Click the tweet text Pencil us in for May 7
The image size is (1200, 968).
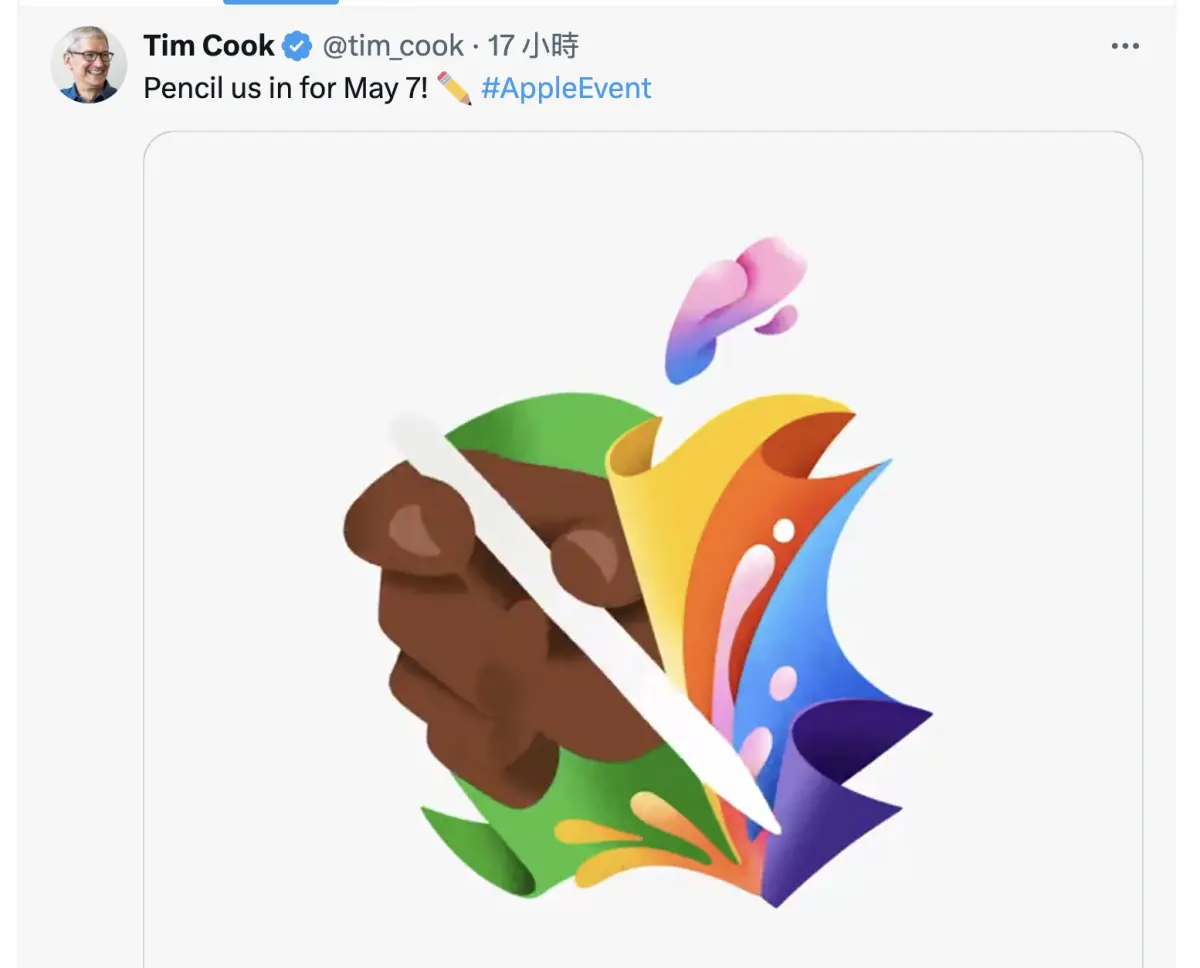pyautogui.click(x=286, y=88)
